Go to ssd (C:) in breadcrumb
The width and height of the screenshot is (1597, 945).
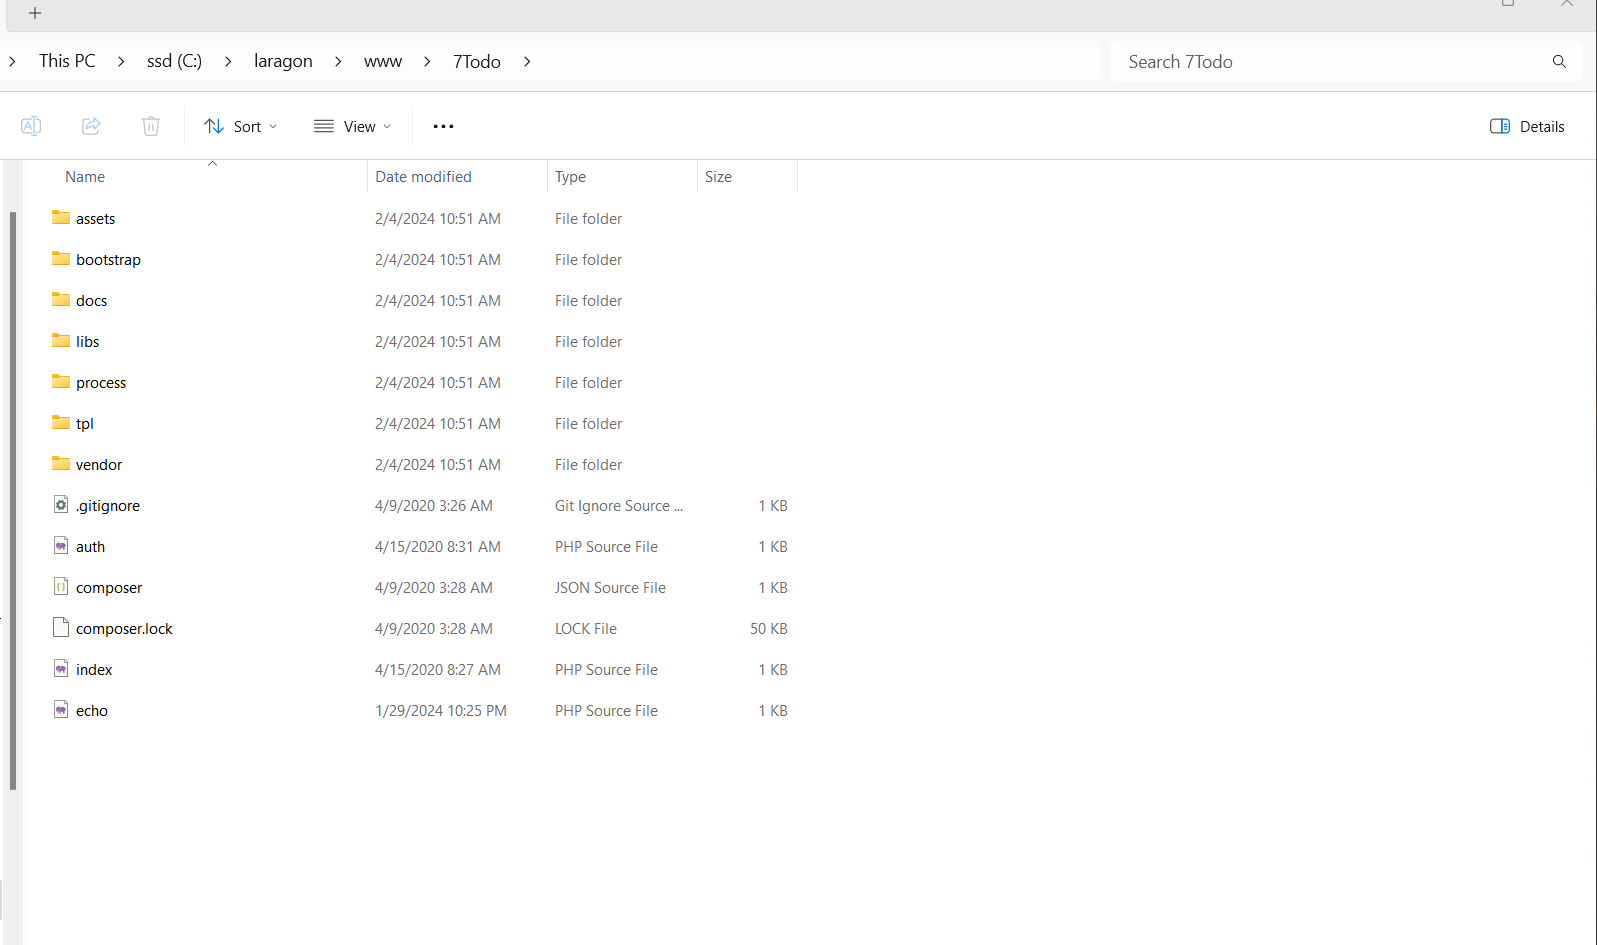174,61
